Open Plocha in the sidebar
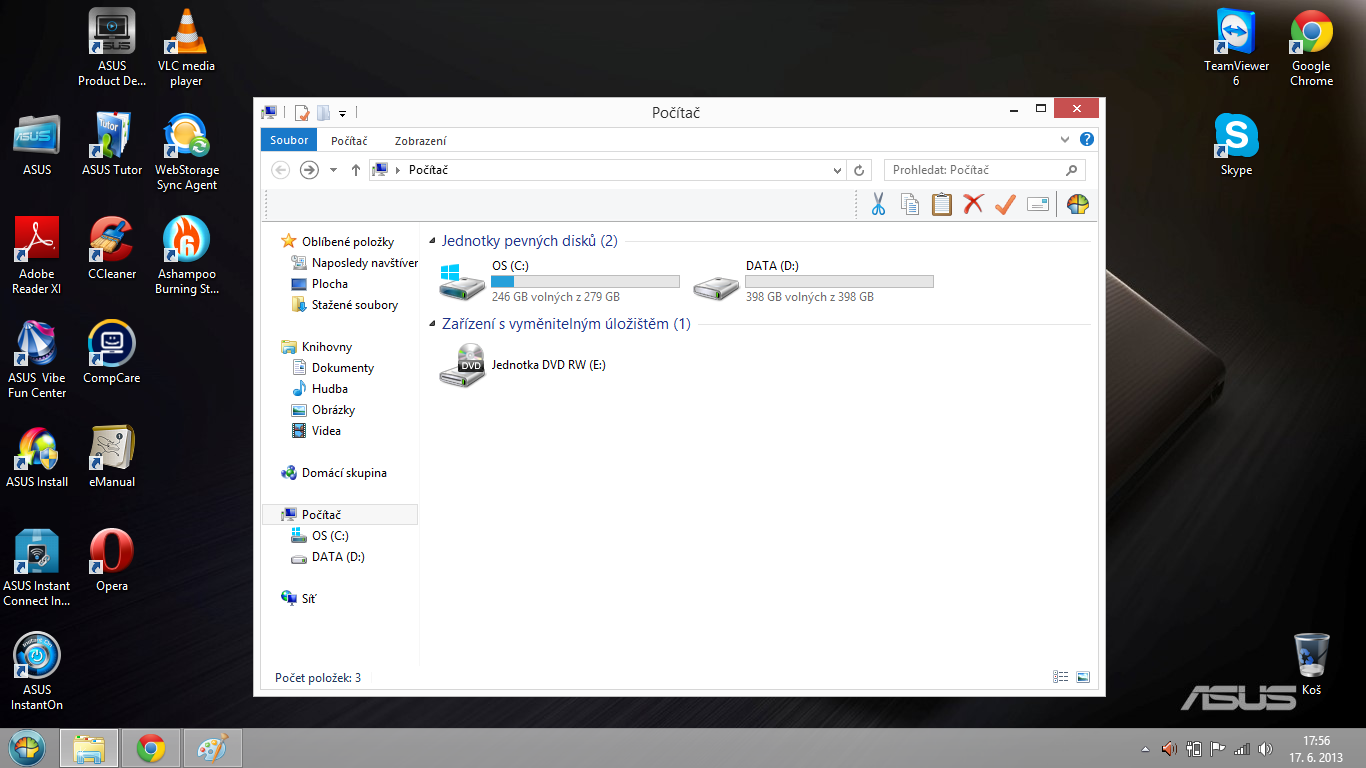Viewport: 1366px width, 768px height. 319,284
